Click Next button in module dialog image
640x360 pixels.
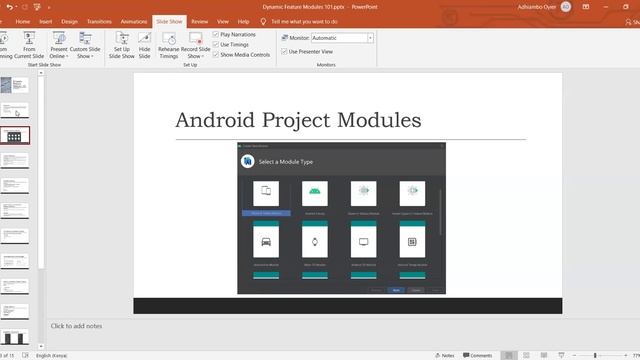396,290
